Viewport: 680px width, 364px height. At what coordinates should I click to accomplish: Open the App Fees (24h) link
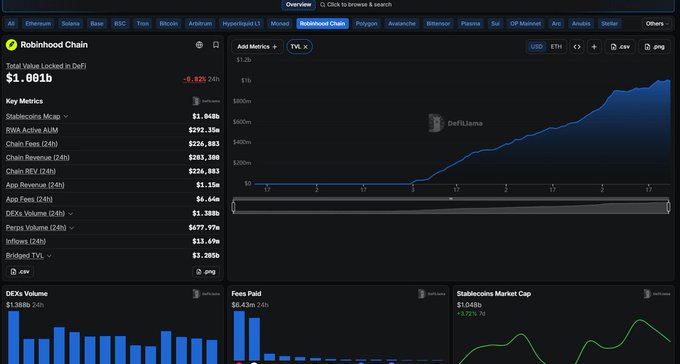pyautogui.click(x=29, y=200)
